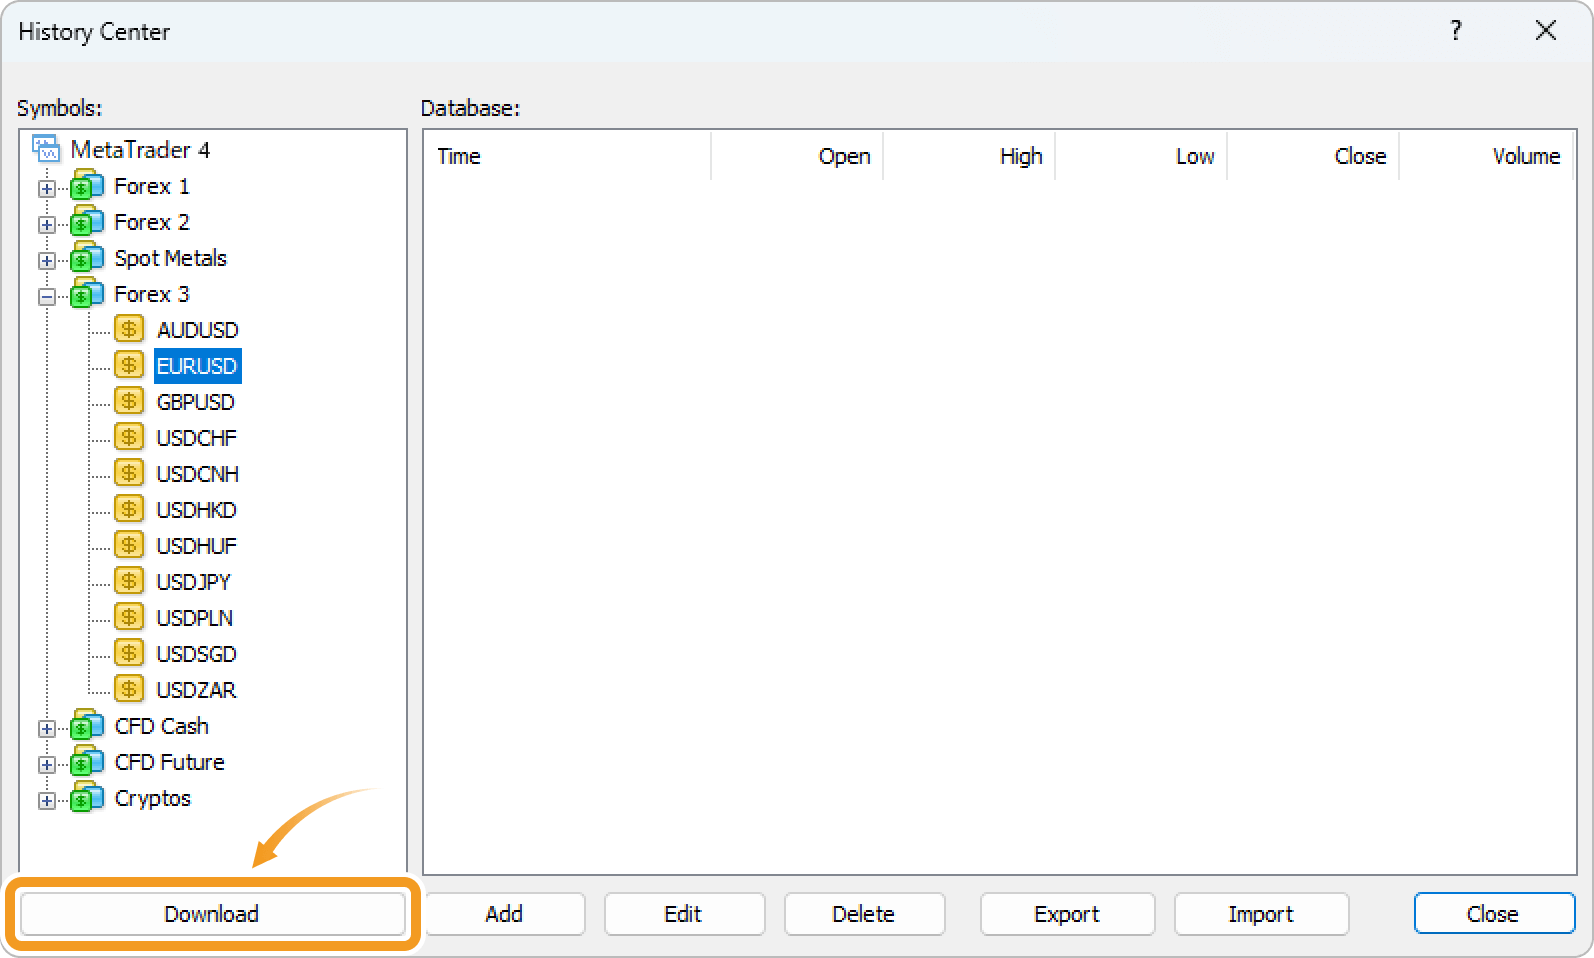Click the Download button

point(212,914)
